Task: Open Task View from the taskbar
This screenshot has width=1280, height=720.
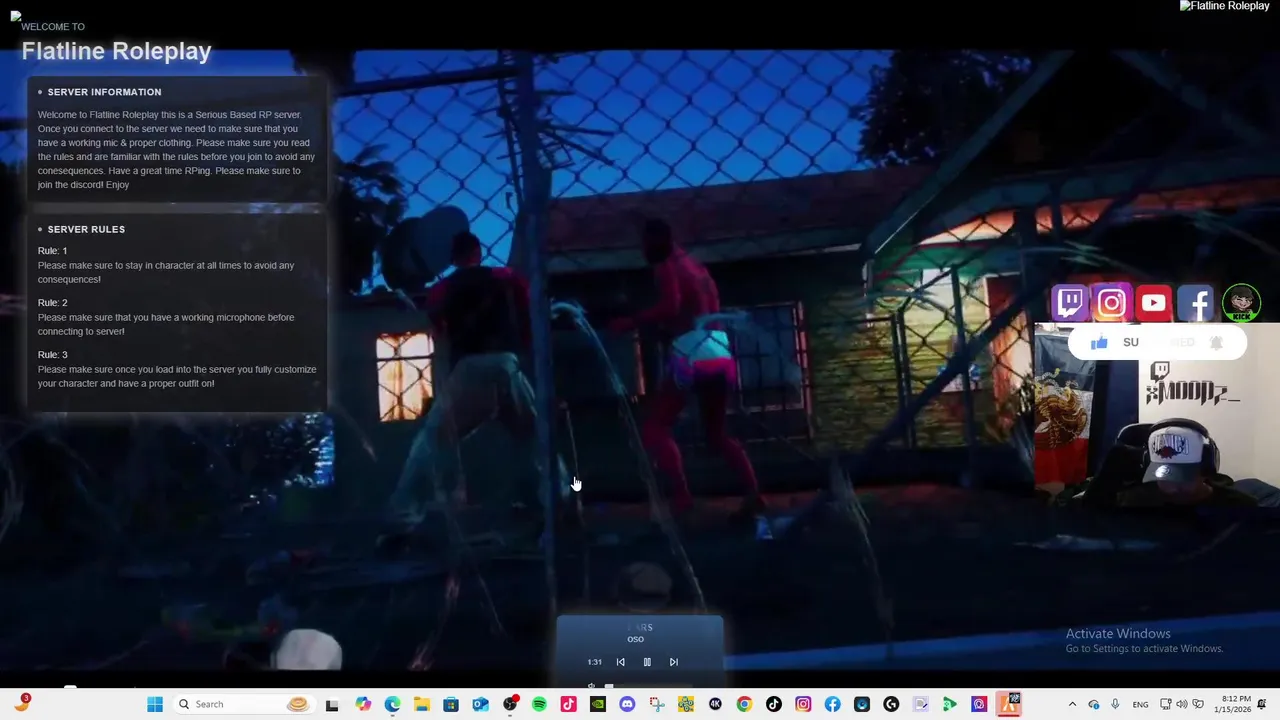Action: click(332, 704)
